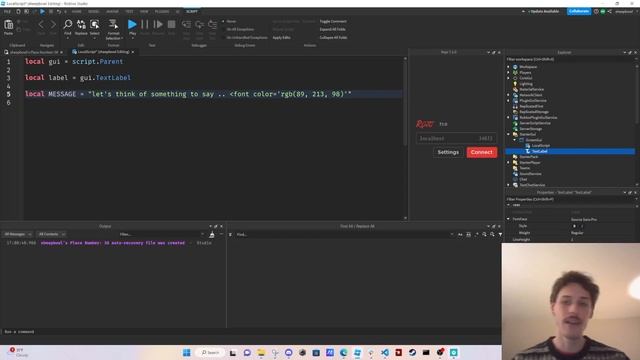
Task: Open the Windows Start button
Action: [x=187, y=352]
